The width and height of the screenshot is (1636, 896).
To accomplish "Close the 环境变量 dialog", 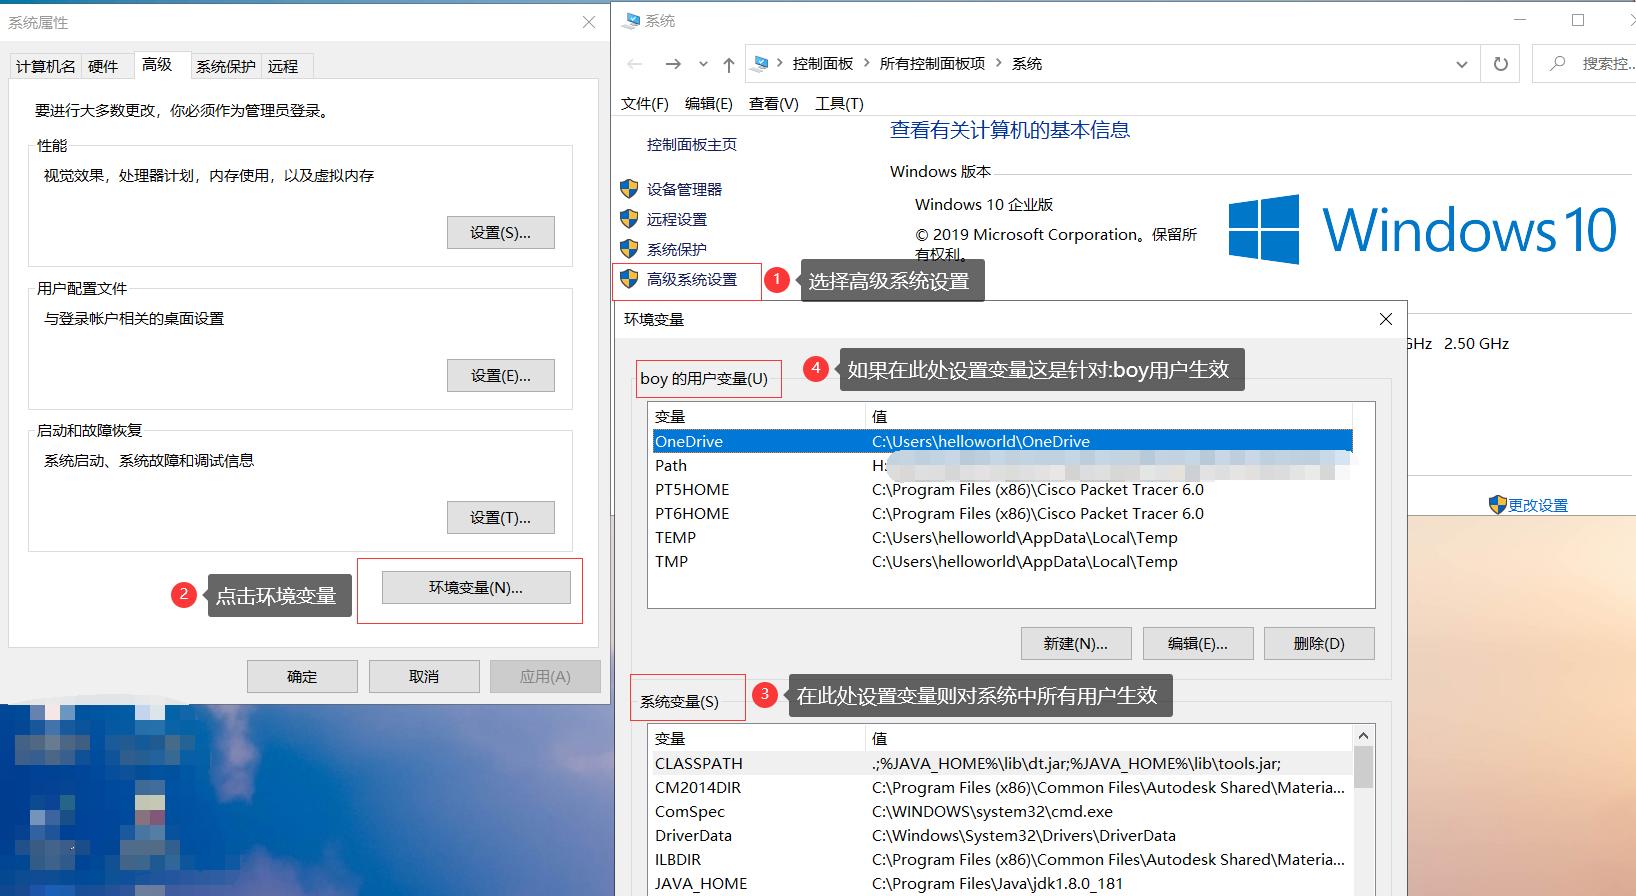I will pos(1386,319).
